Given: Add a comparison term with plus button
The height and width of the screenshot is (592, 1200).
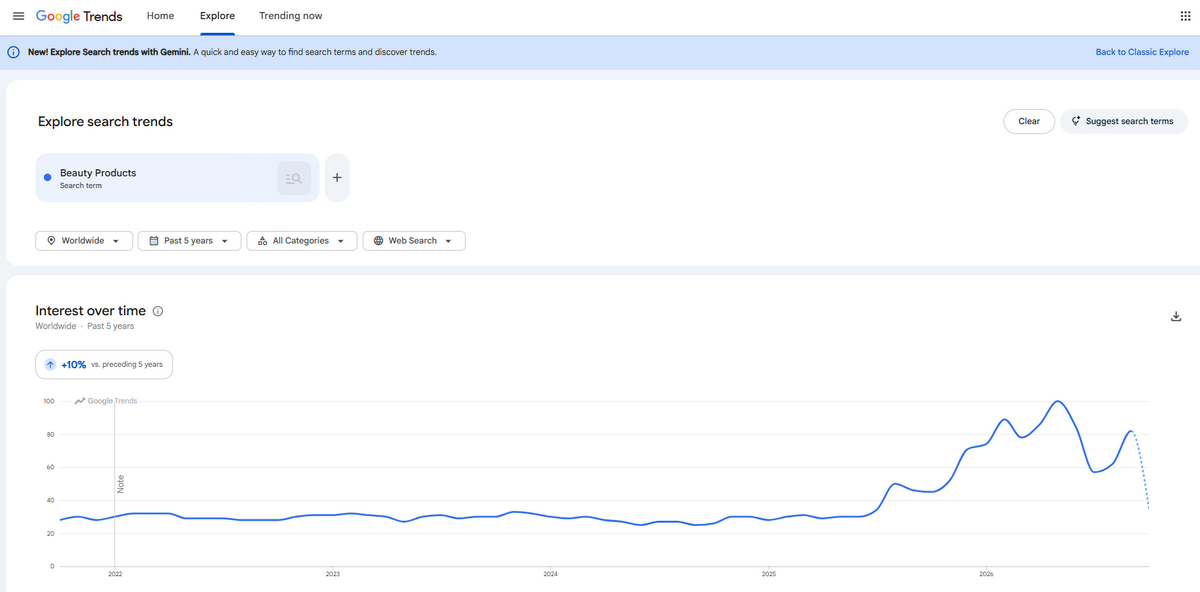Looking at the screenshot, I should (337, 178).
